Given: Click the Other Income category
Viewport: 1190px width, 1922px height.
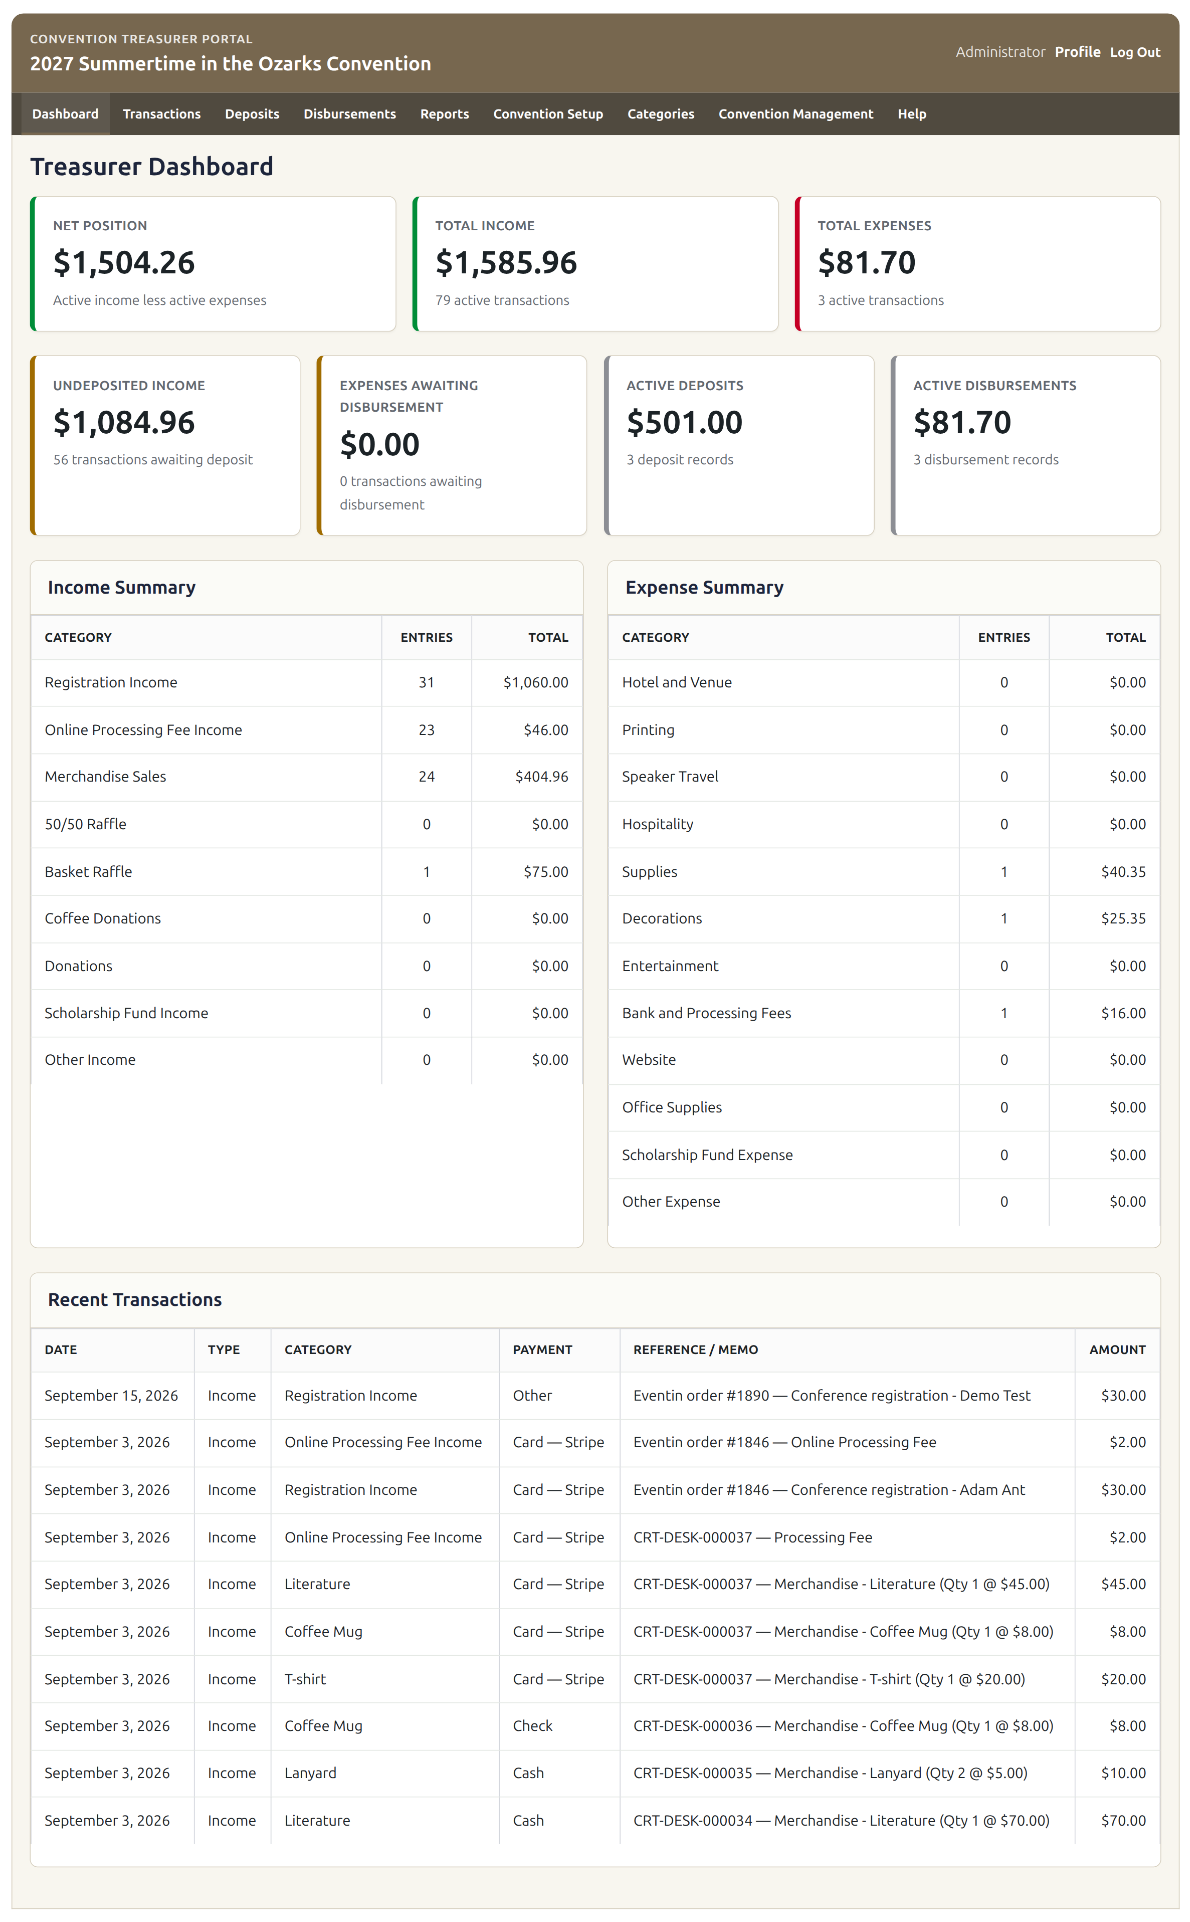Looking at the screenshot, I should pyautogui.click(x=90, y=1060).
